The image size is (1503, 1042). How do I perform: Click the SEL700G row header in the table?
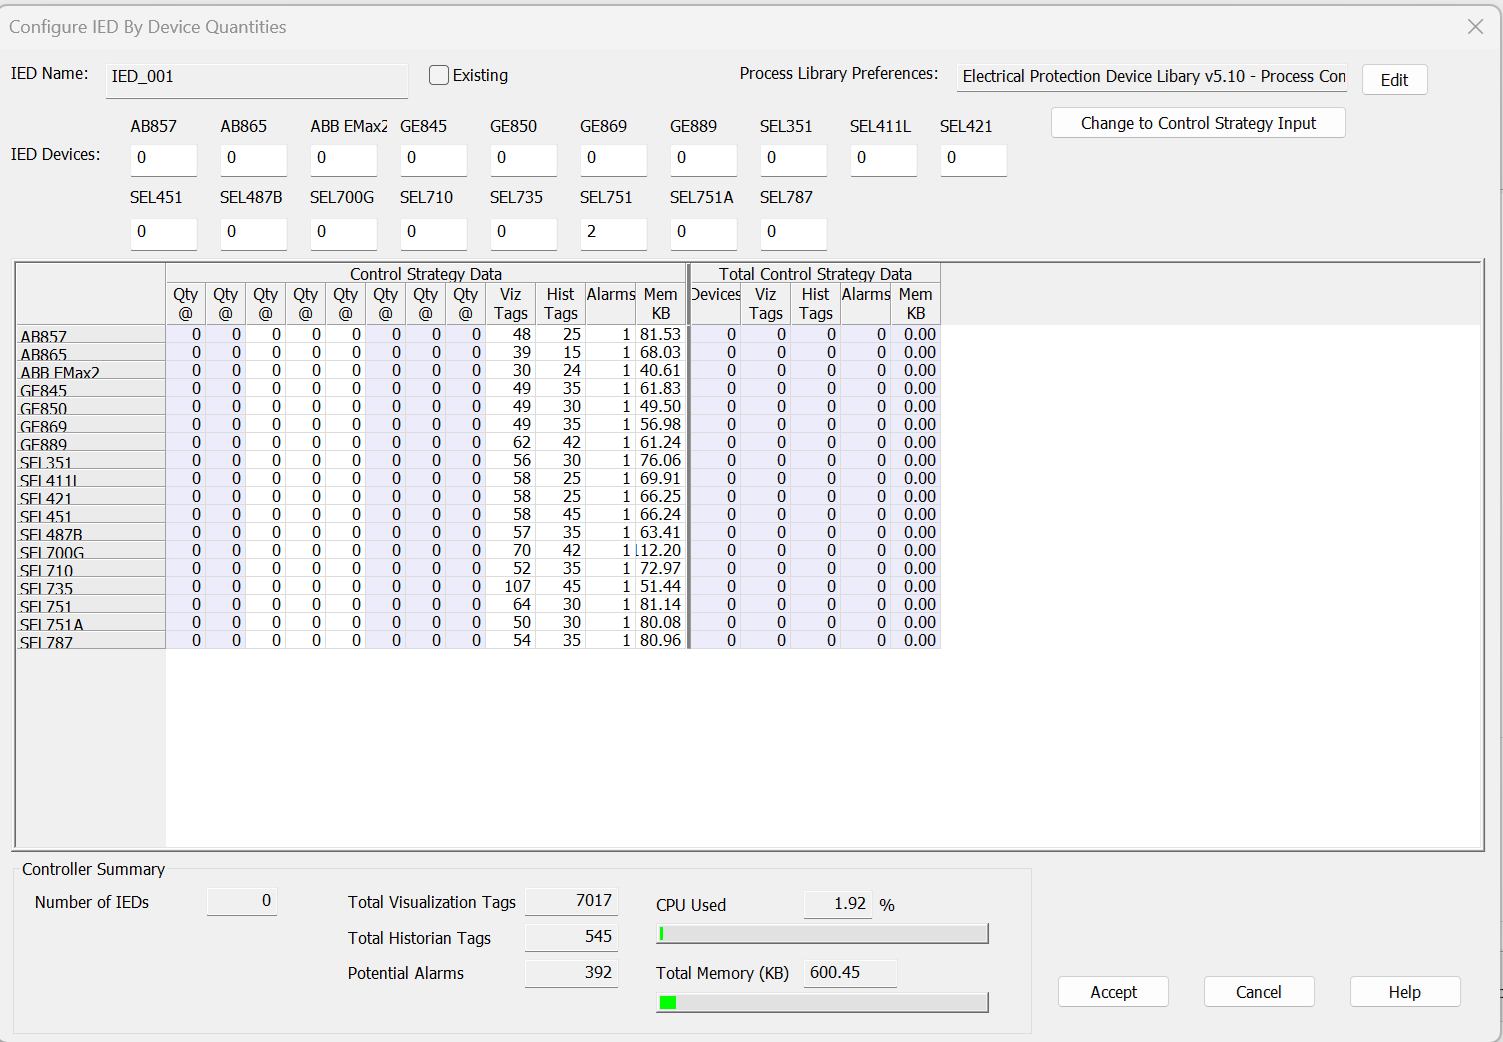pos(91,551)
